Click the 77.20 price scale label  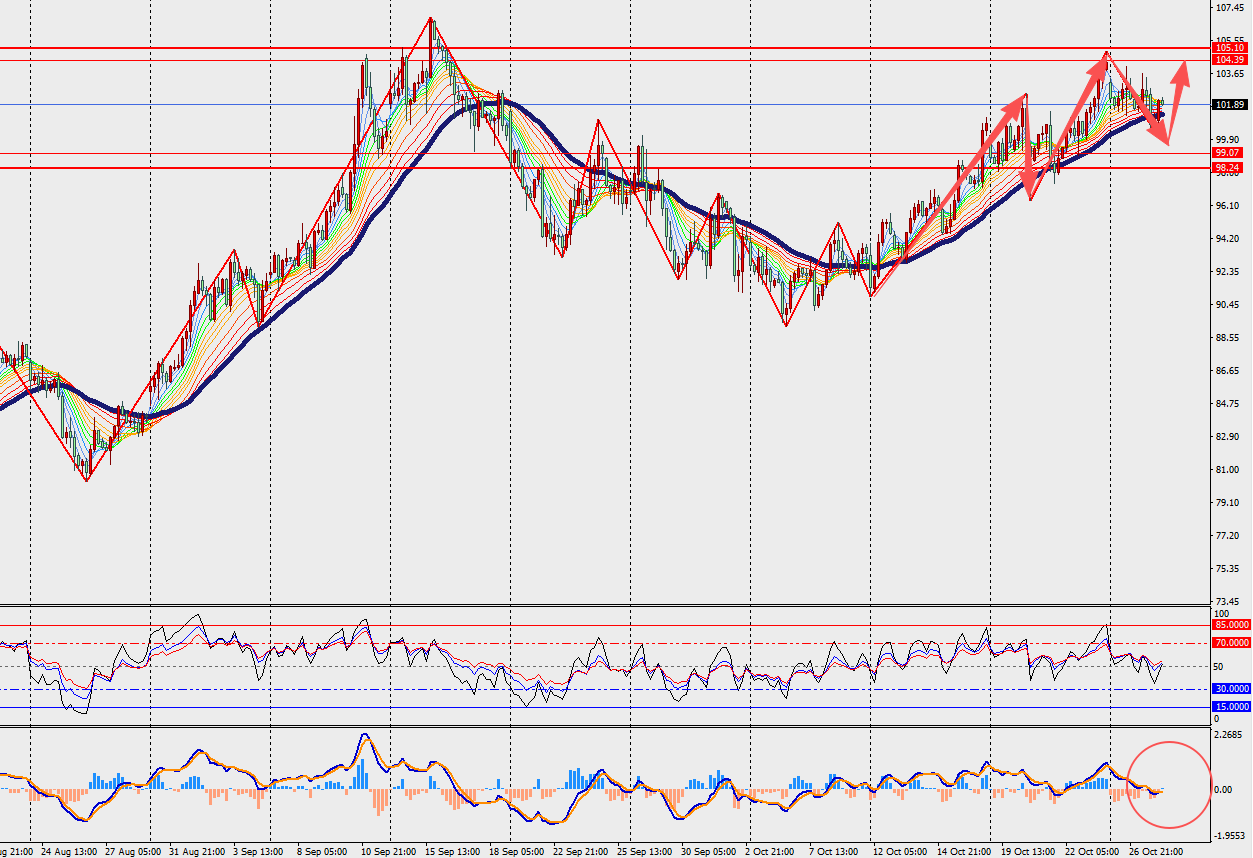1229,536
